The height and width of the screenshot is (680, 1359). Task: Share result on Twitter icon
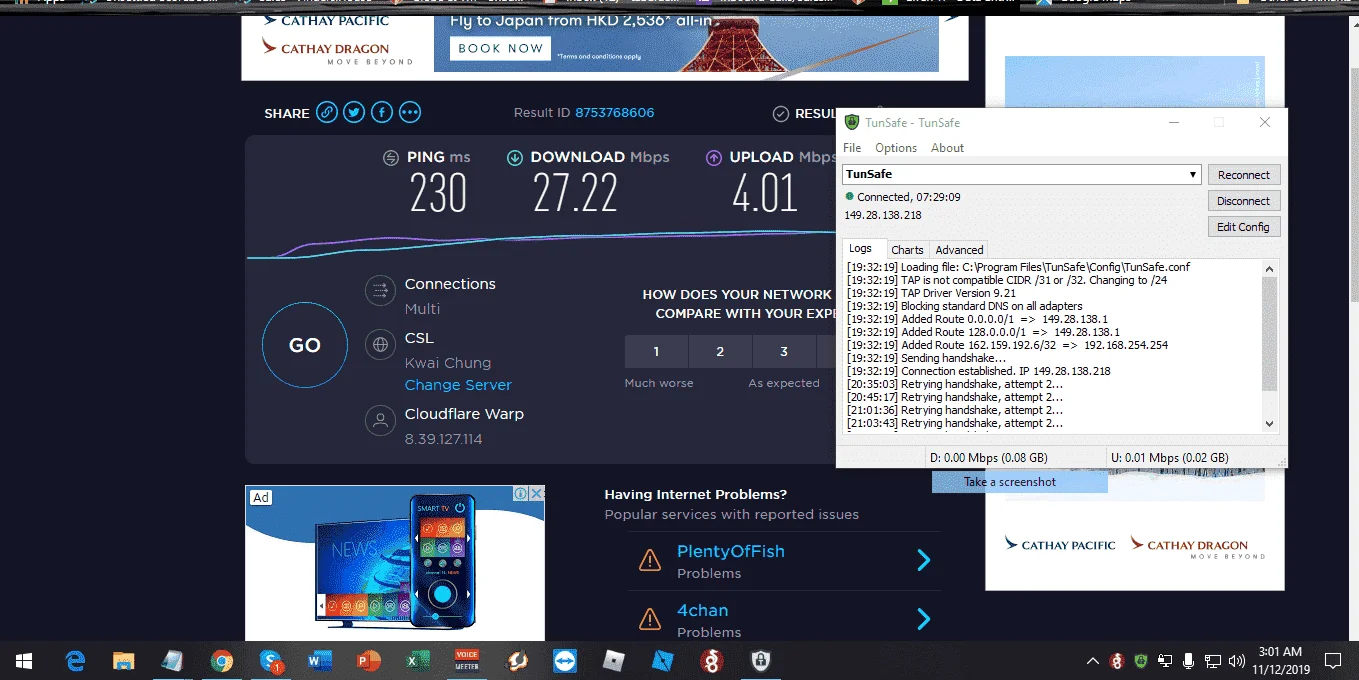coord(354,112)
